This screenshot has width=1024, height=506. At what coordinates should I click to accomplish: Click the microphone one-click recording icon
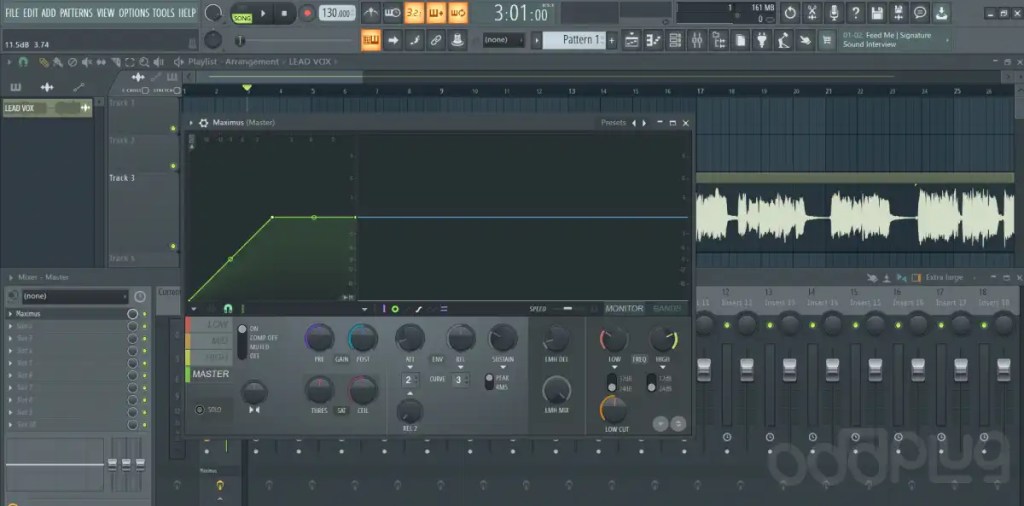pyautogui.click(x=834, y=12)
